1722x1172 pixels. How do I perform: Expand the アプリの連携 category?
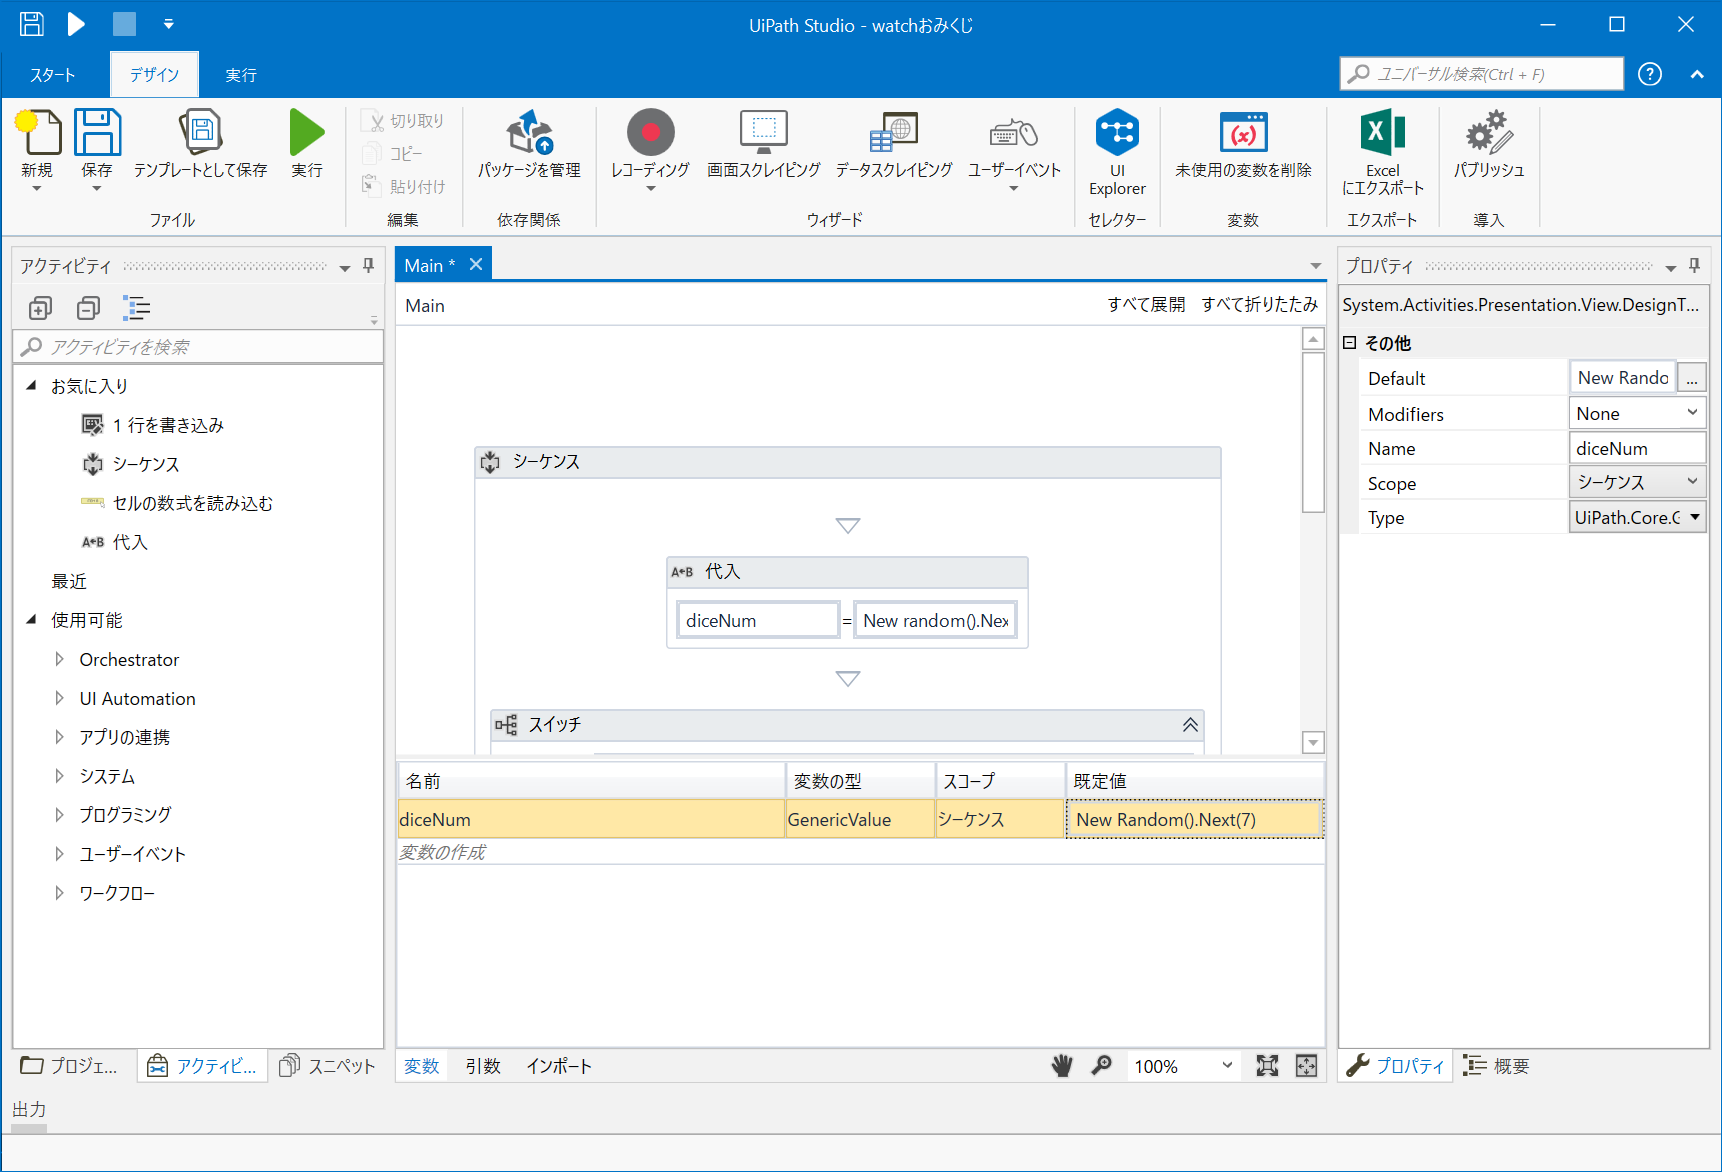59,737
